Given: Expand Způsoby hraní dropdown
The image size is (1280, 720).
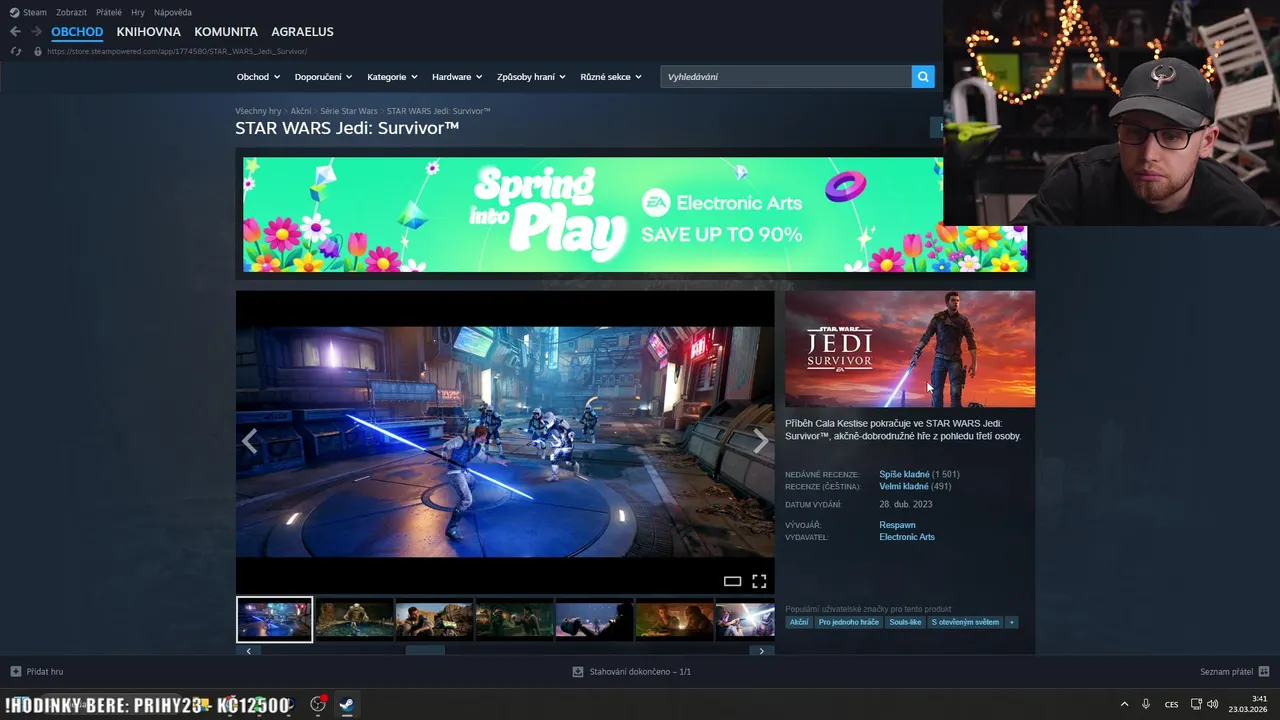Looking at the screenshot, I should (x=531, y=77).
